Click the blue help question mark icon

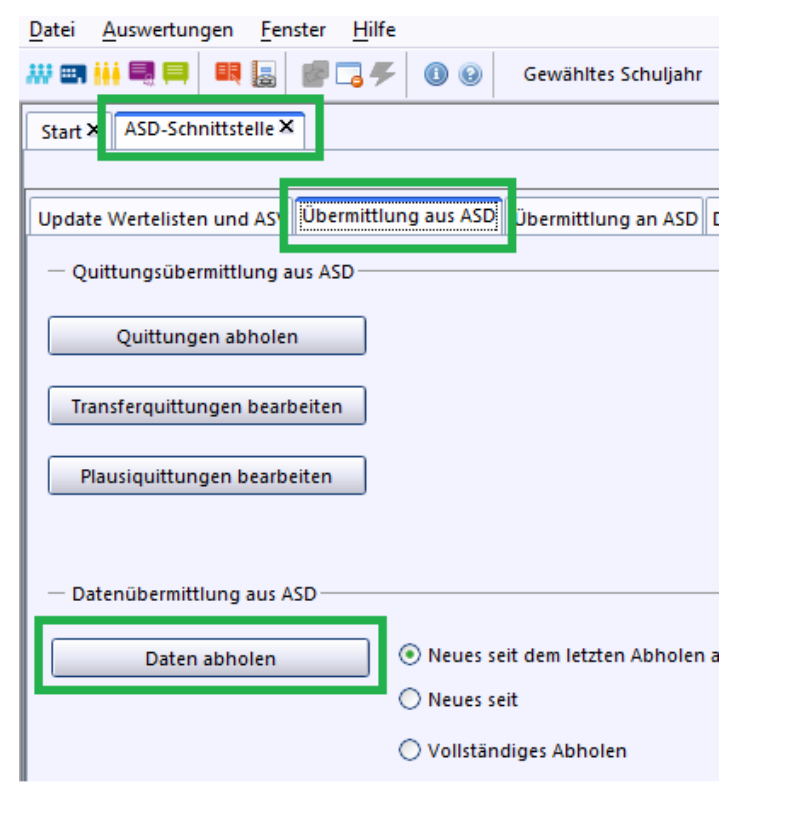click(470, 74)
